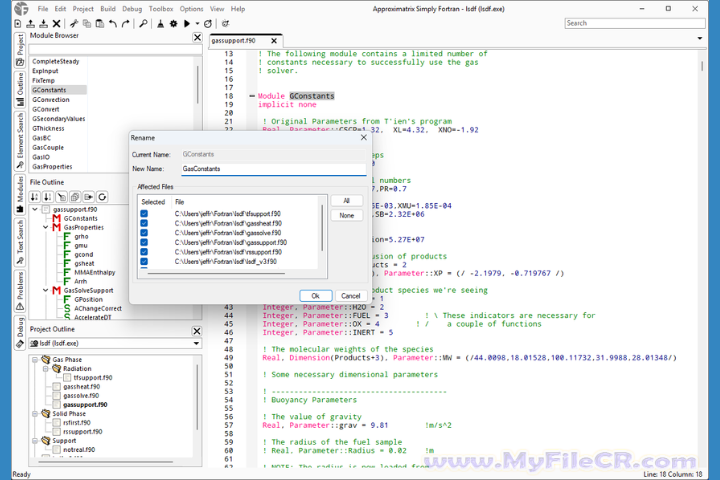Collapse Support folder in Project Outline

point(35,440)
